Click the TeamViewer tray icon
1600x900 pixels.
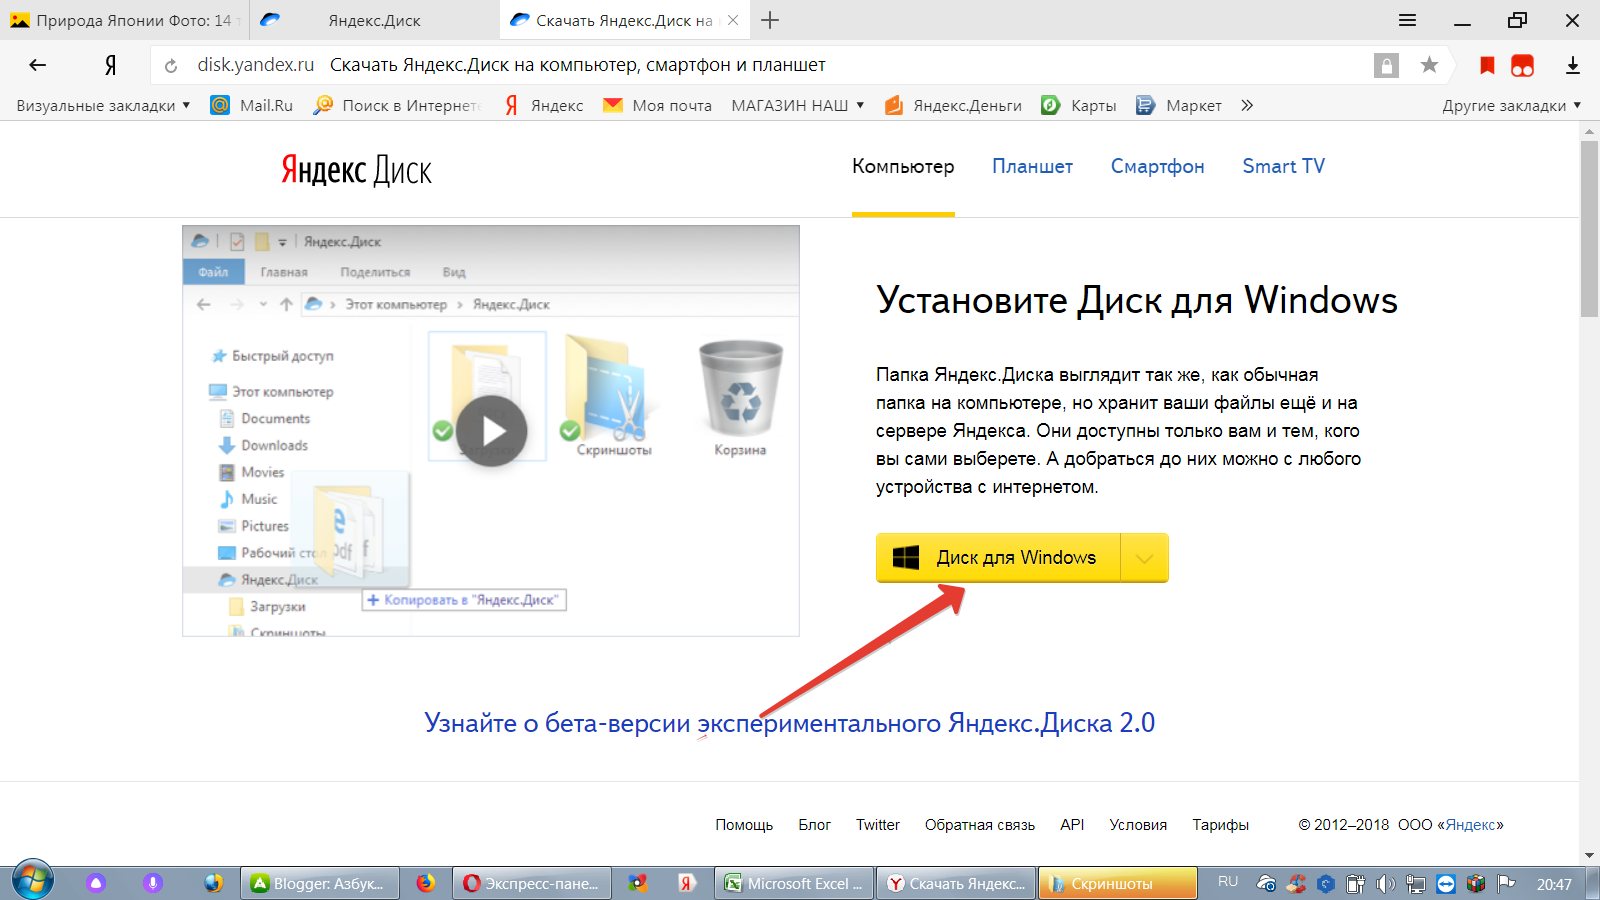tap(1446, 884)
